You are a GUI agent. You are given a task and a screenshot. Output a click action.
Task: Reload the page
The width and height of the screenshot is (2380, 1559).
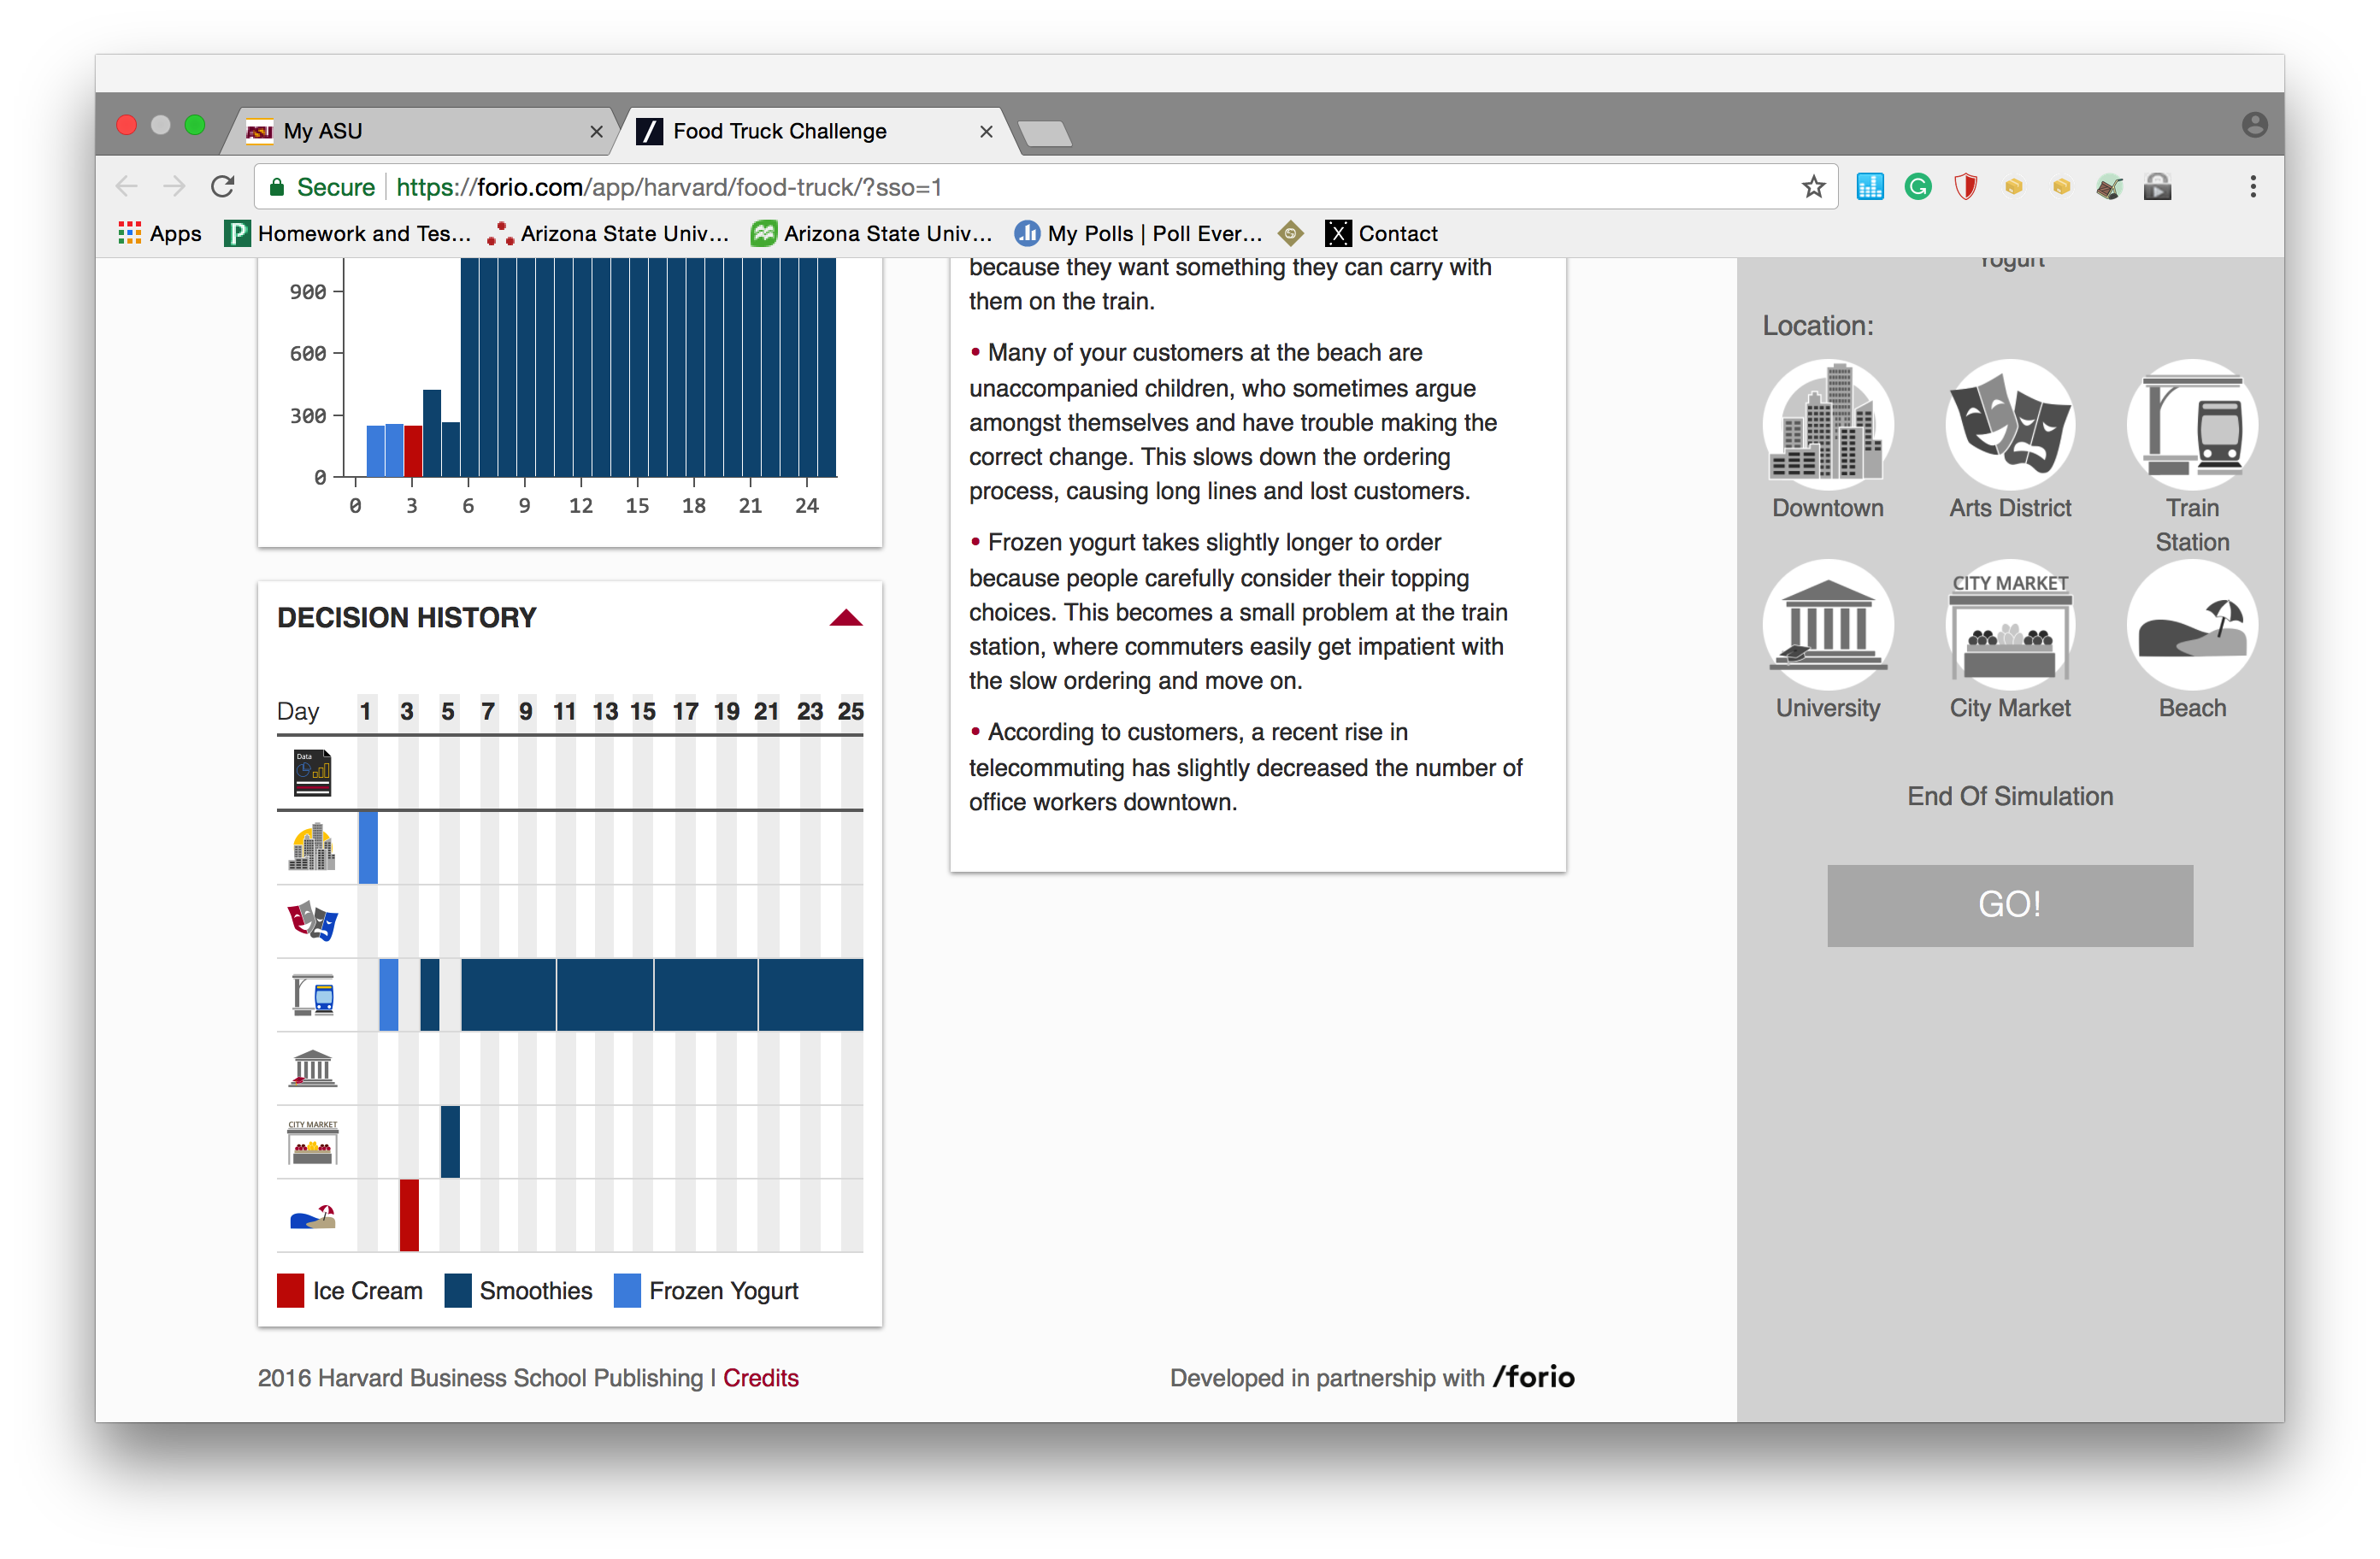(223, 187)
